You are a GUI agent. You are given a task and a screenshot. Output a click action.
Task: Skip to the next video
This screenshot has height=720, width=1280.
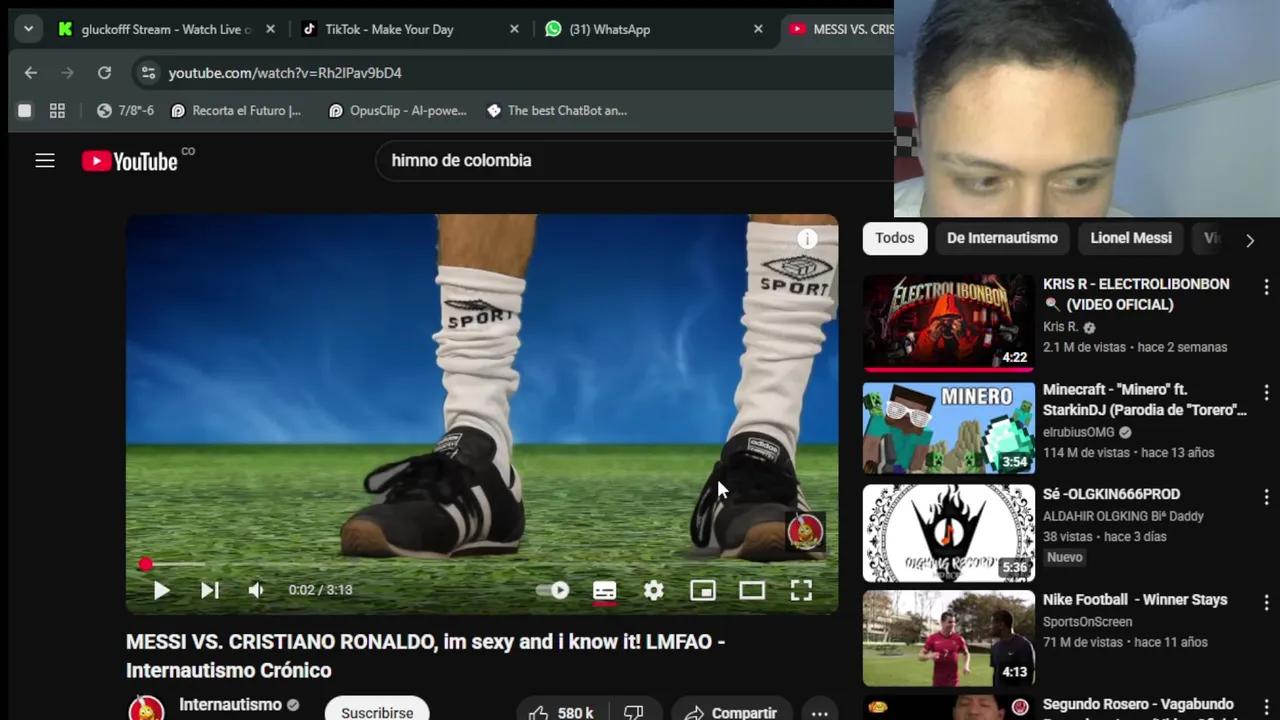[209, 590]
